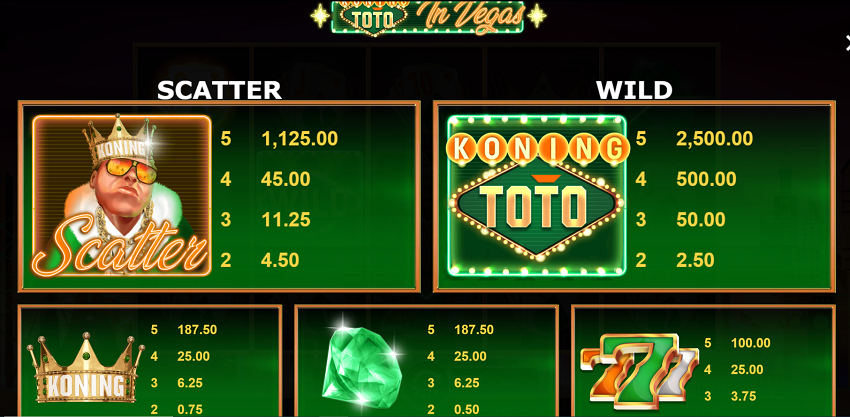This screenshot has height=417, width=850.
Task: Click the scatter 4.50 payout for two
Action: 280,260
